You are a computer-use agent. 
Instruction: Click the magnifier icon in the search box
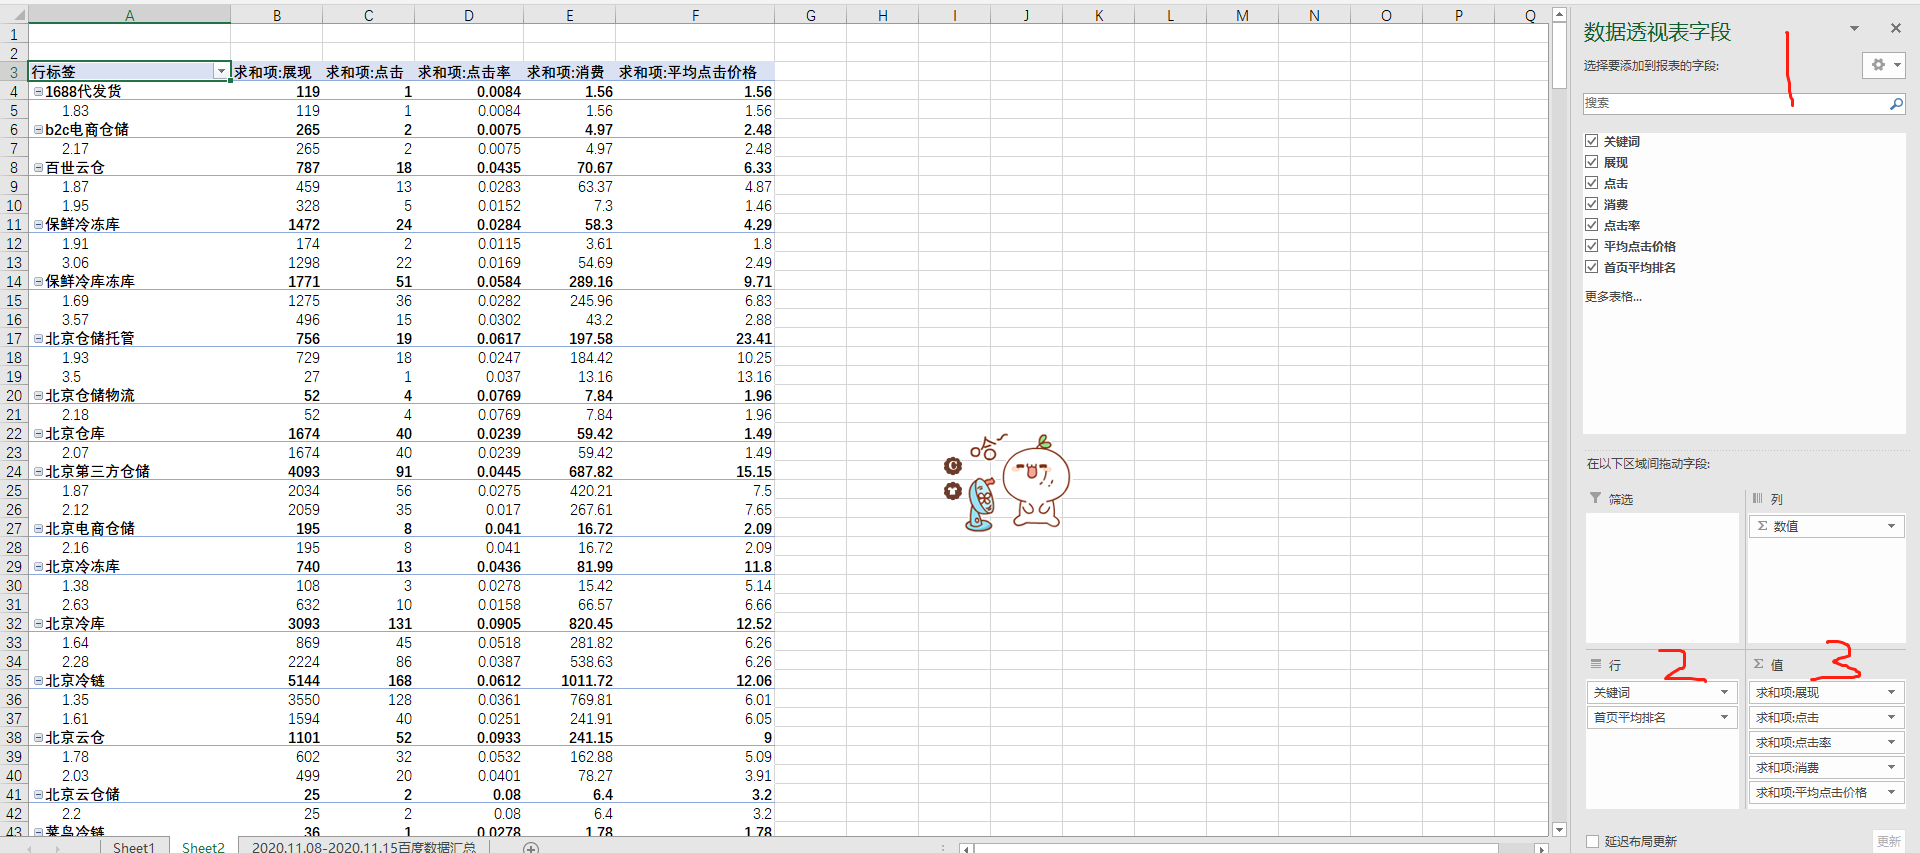pos(1895,103)
